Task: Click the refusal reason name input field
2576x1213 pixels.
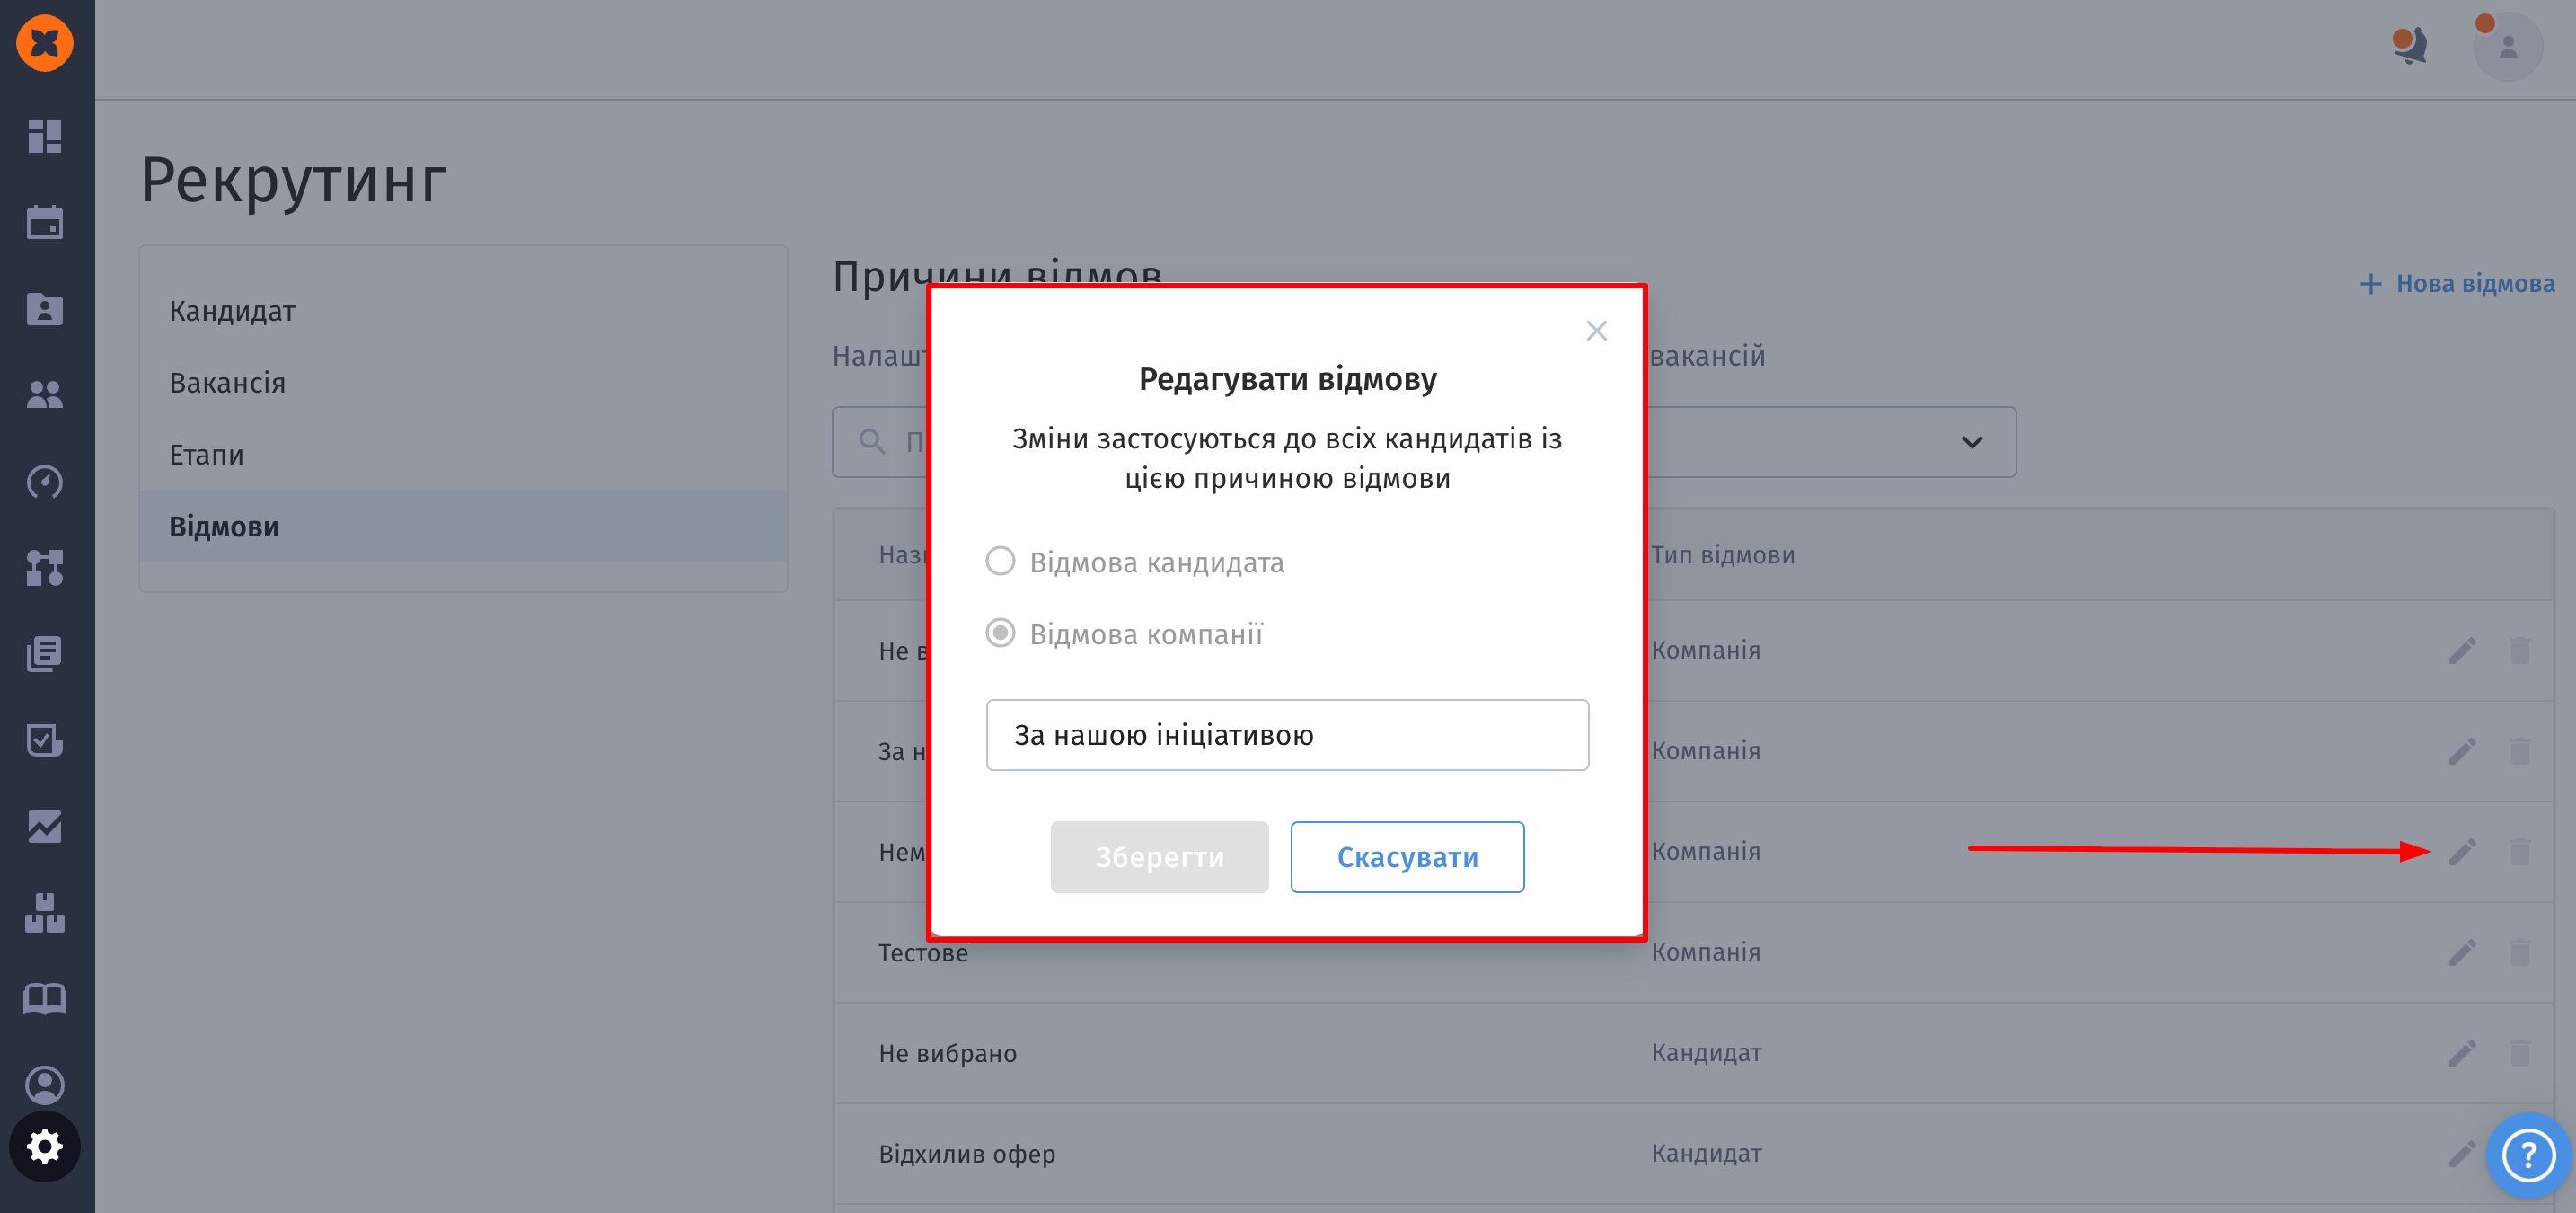Action: pos(1286,735)
